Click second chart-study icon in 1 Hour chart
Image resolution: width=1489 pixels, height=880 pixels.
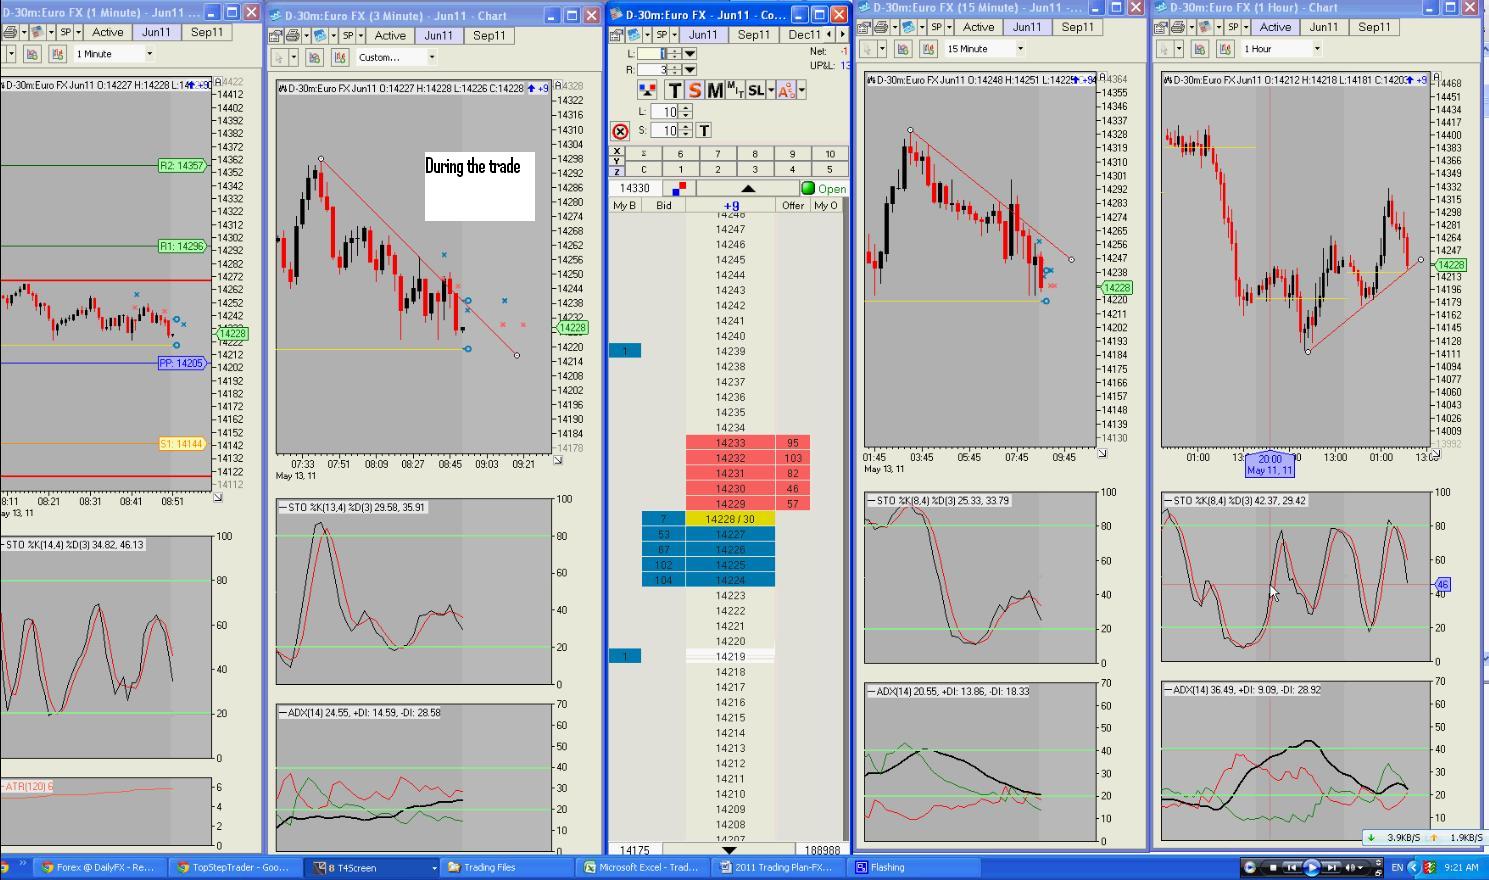point(1225,49)
